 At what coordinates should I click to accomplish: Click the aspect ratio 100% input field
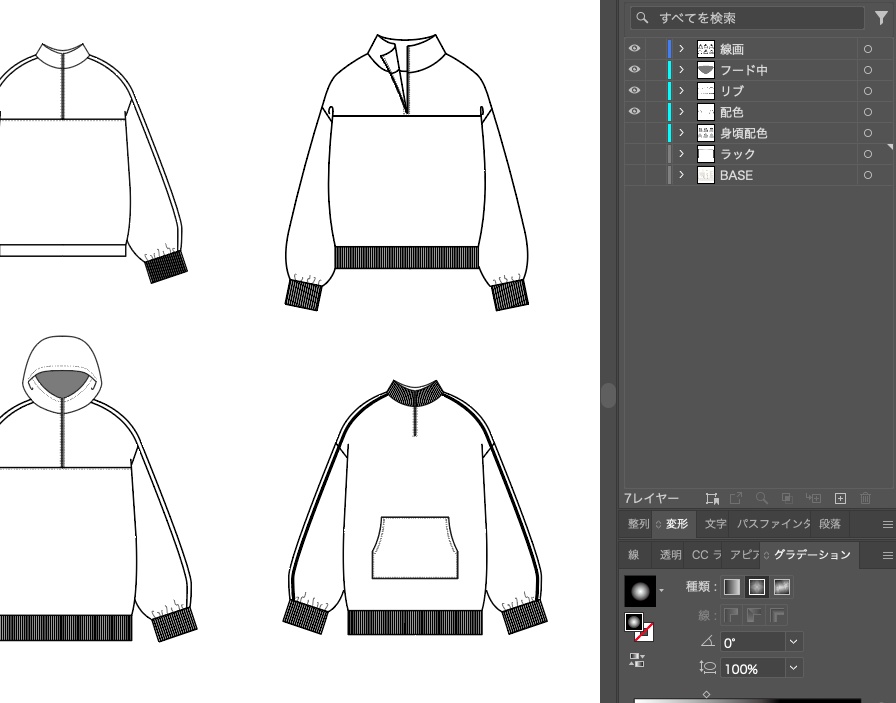coord(753,668)
